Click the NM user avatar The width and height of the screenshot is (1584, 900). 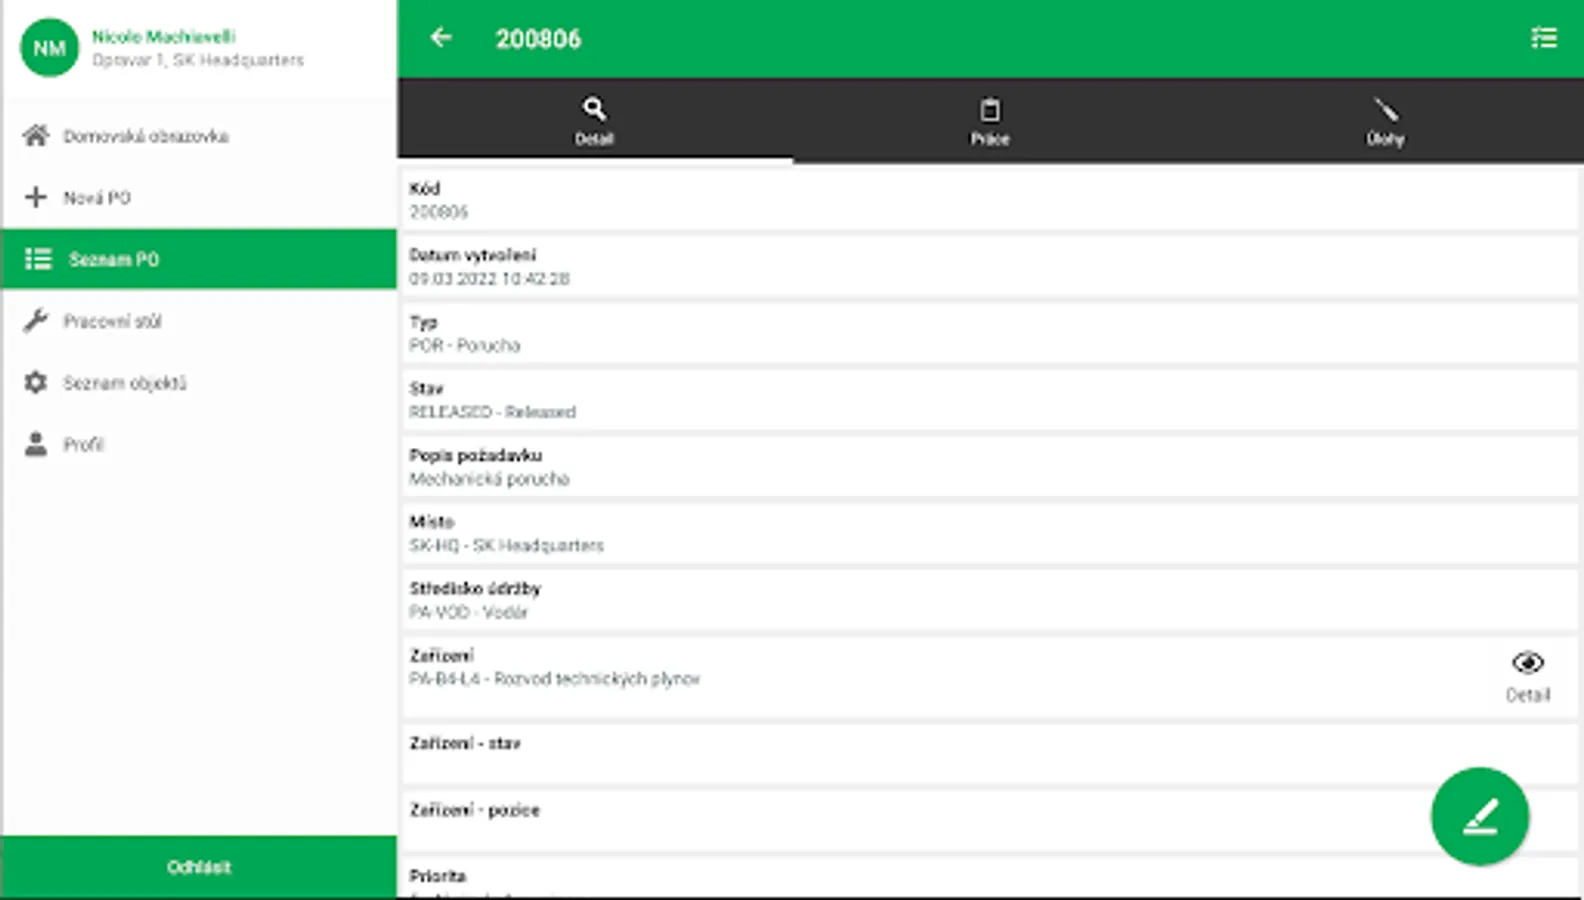tap(49, 47)
